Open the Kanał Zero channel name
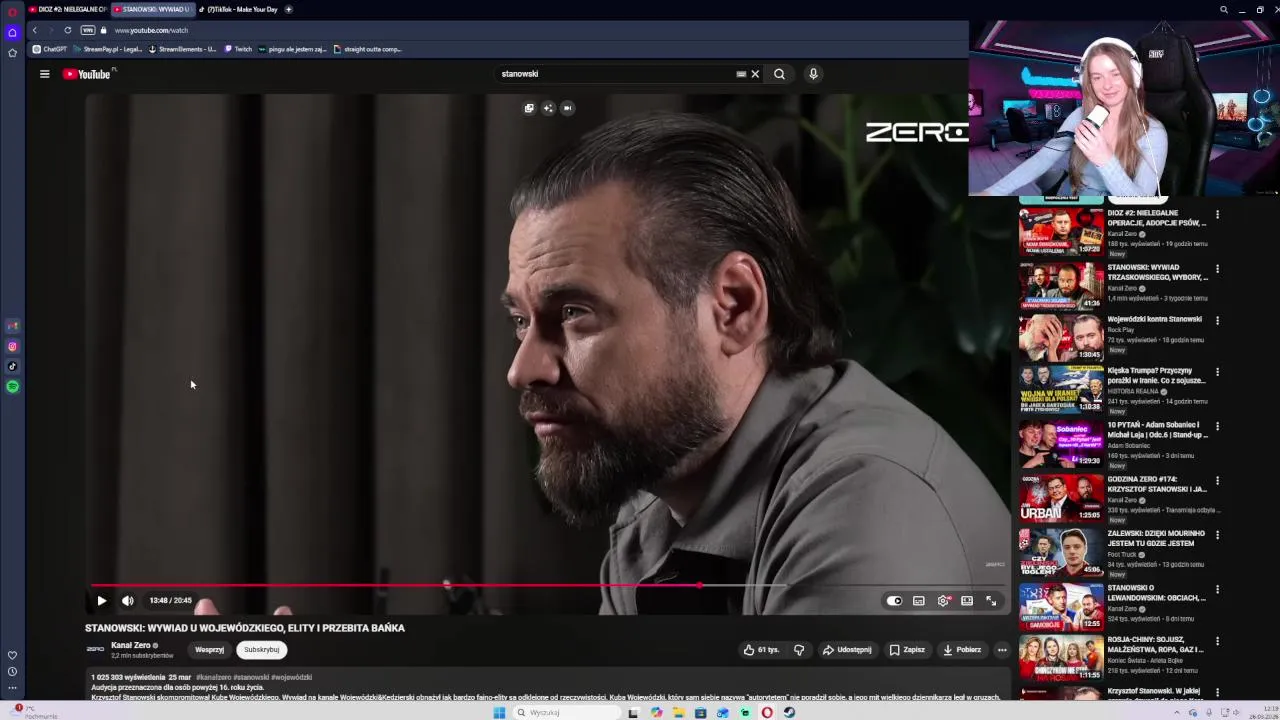1280x720 pixels. (131, 645)
